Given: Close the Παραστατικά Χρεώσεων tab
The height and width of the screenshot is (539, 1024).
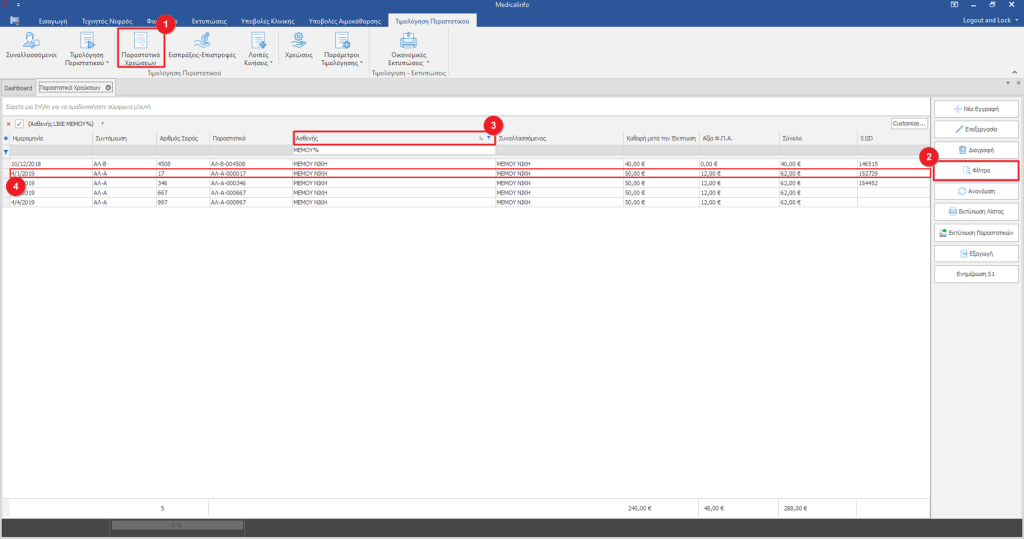Looking at the screenshot, I should tap(109, 88).
